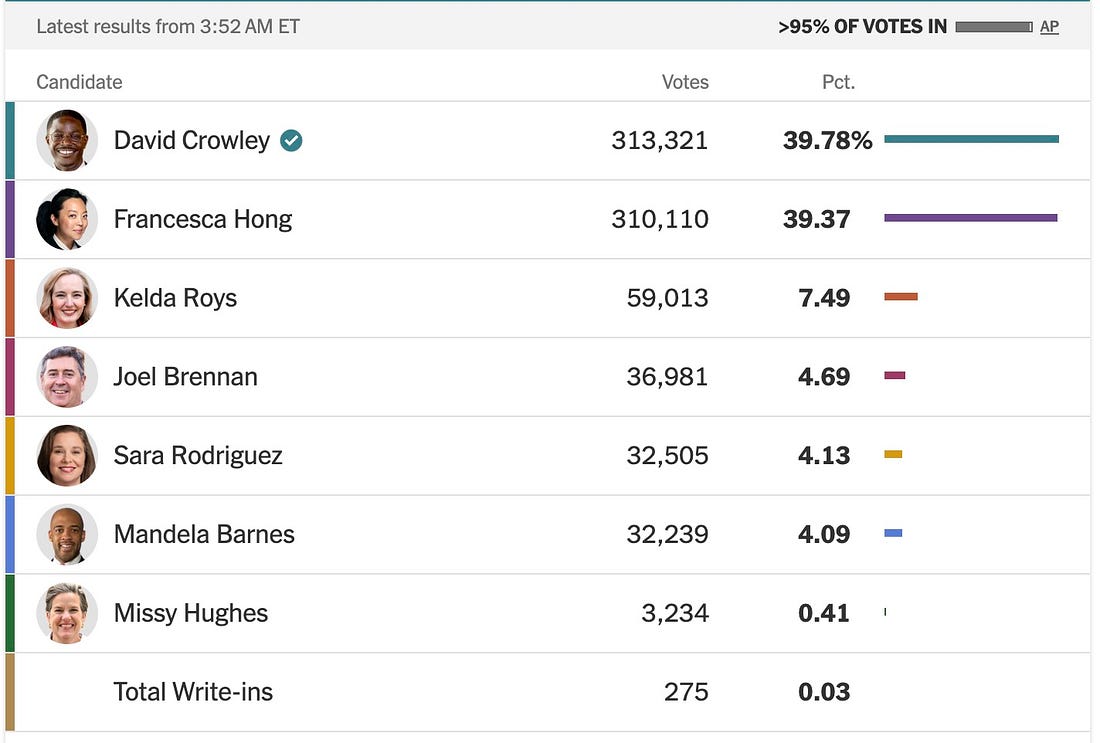This screenshot has height=743, width=1100.
Task: Select the Total Write-ins row label
Action: [x=193, y=692]
